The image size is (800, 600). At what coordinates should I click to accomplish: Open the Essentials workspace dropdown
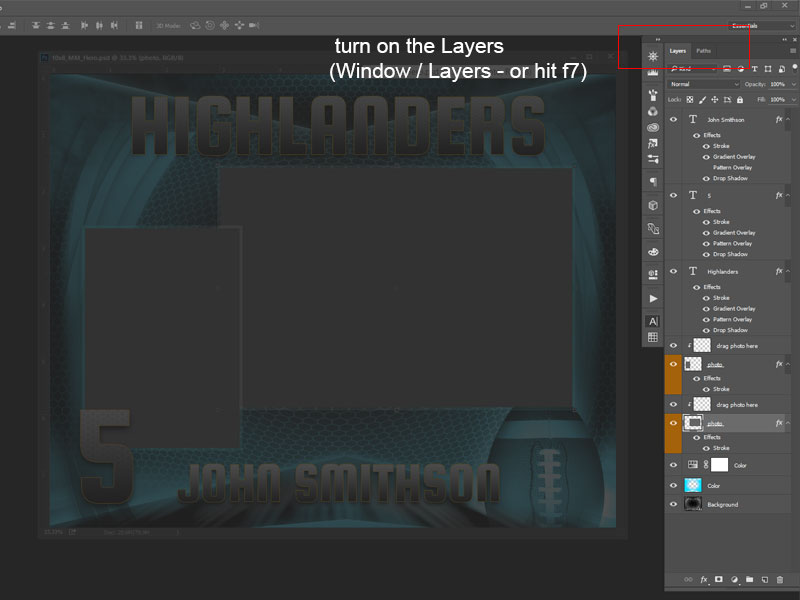coord(761,26)
